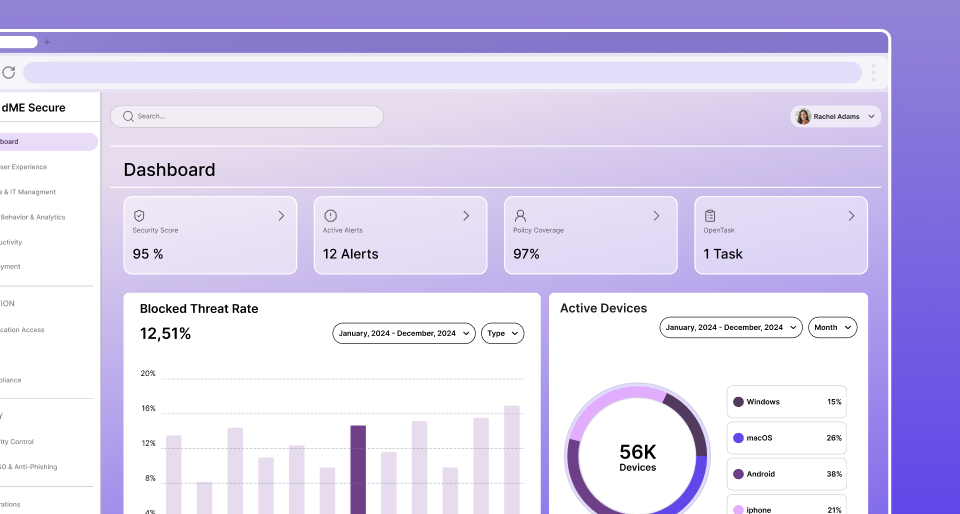This screenshot has height=514, width=960.
Task: Open a new browser tab with plus
Action: point(47,42)
